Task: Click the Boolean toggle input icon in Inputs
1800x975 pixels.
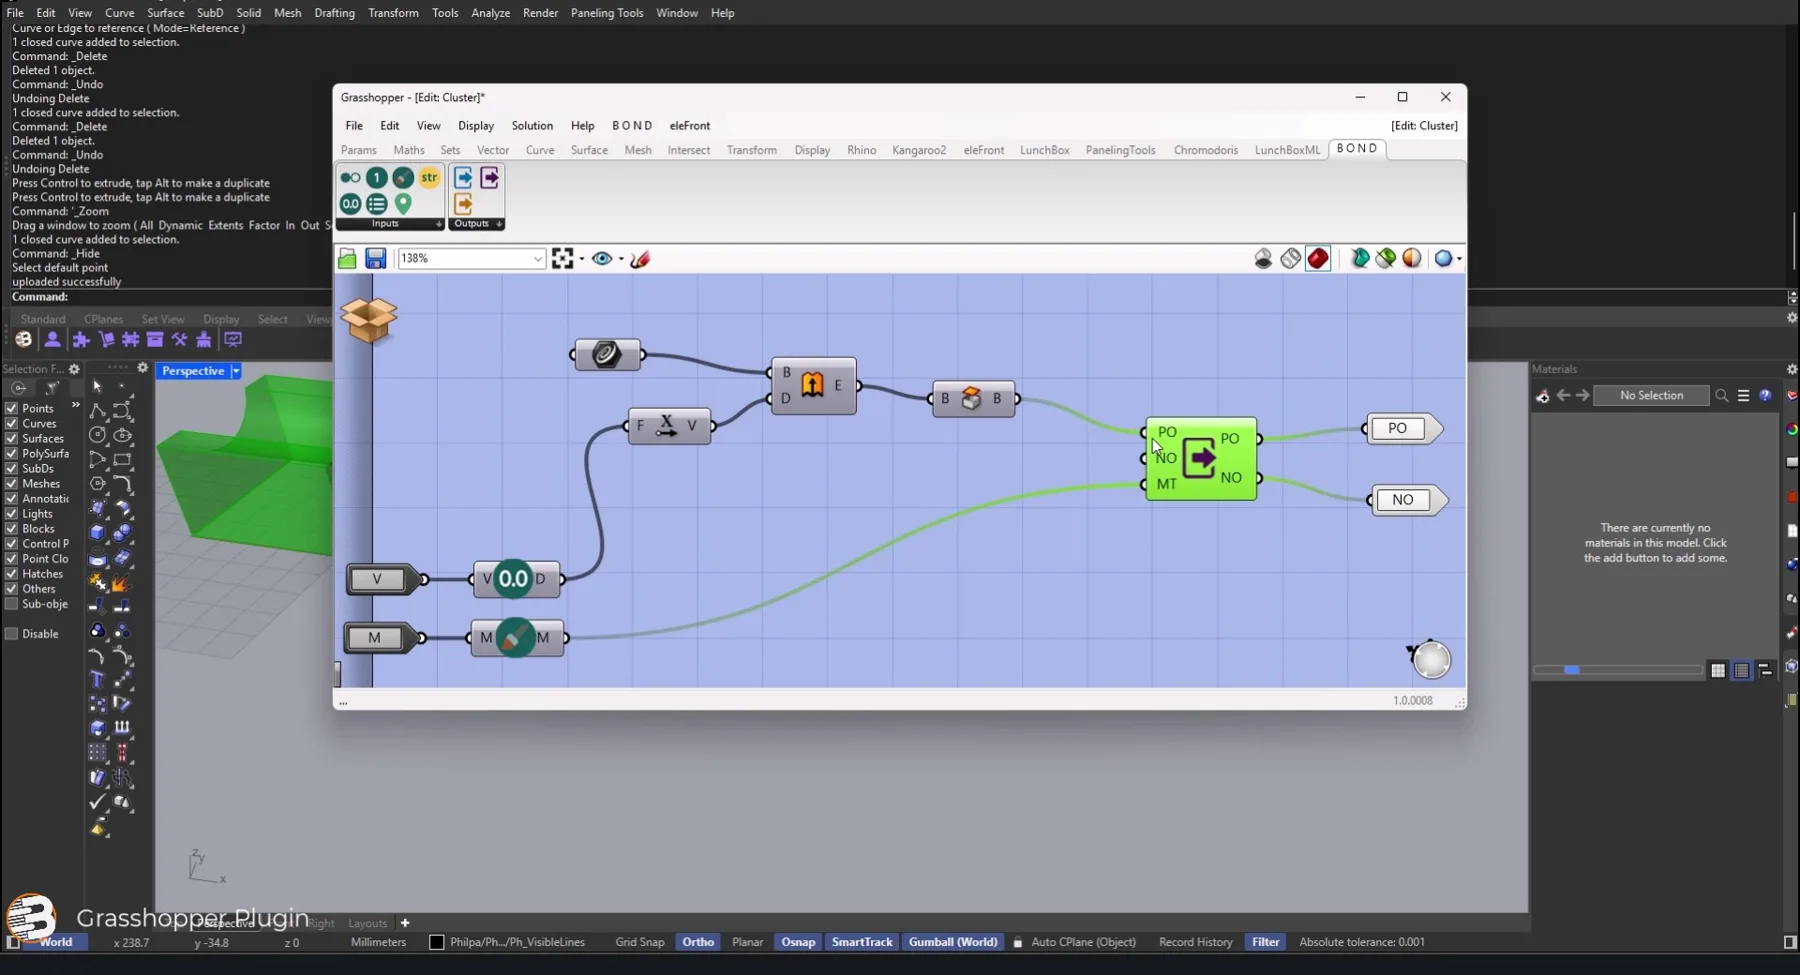Action: (350, 178)
